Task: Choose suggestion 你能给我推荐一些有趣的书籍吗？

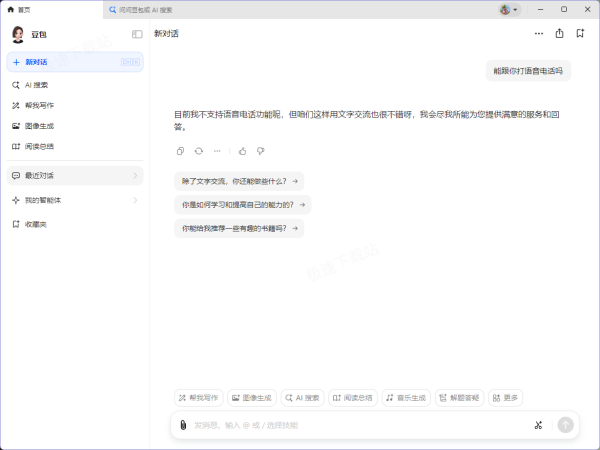Action: 239,228
